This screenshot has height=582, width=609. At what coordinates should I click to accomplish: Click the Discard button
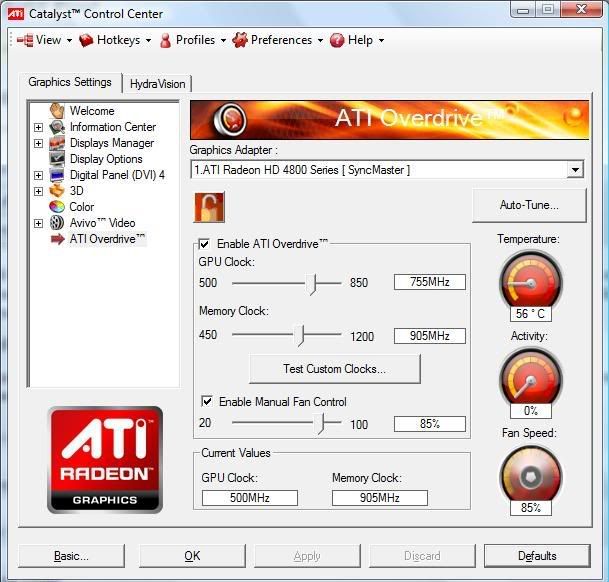(422, 556)
